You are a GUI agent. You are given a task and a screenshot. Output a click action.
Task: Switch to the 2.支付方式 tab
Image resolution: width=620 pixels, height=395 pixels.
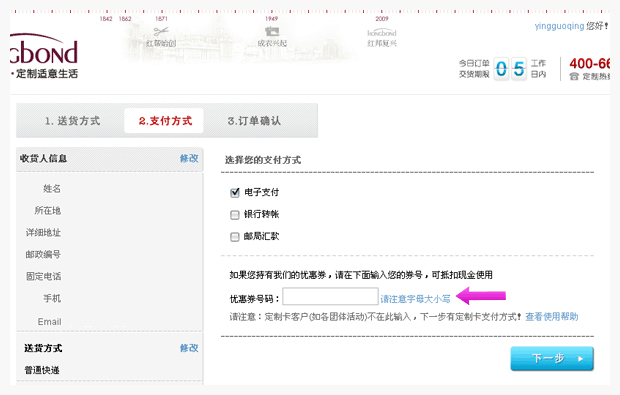(x=164, y=121)
